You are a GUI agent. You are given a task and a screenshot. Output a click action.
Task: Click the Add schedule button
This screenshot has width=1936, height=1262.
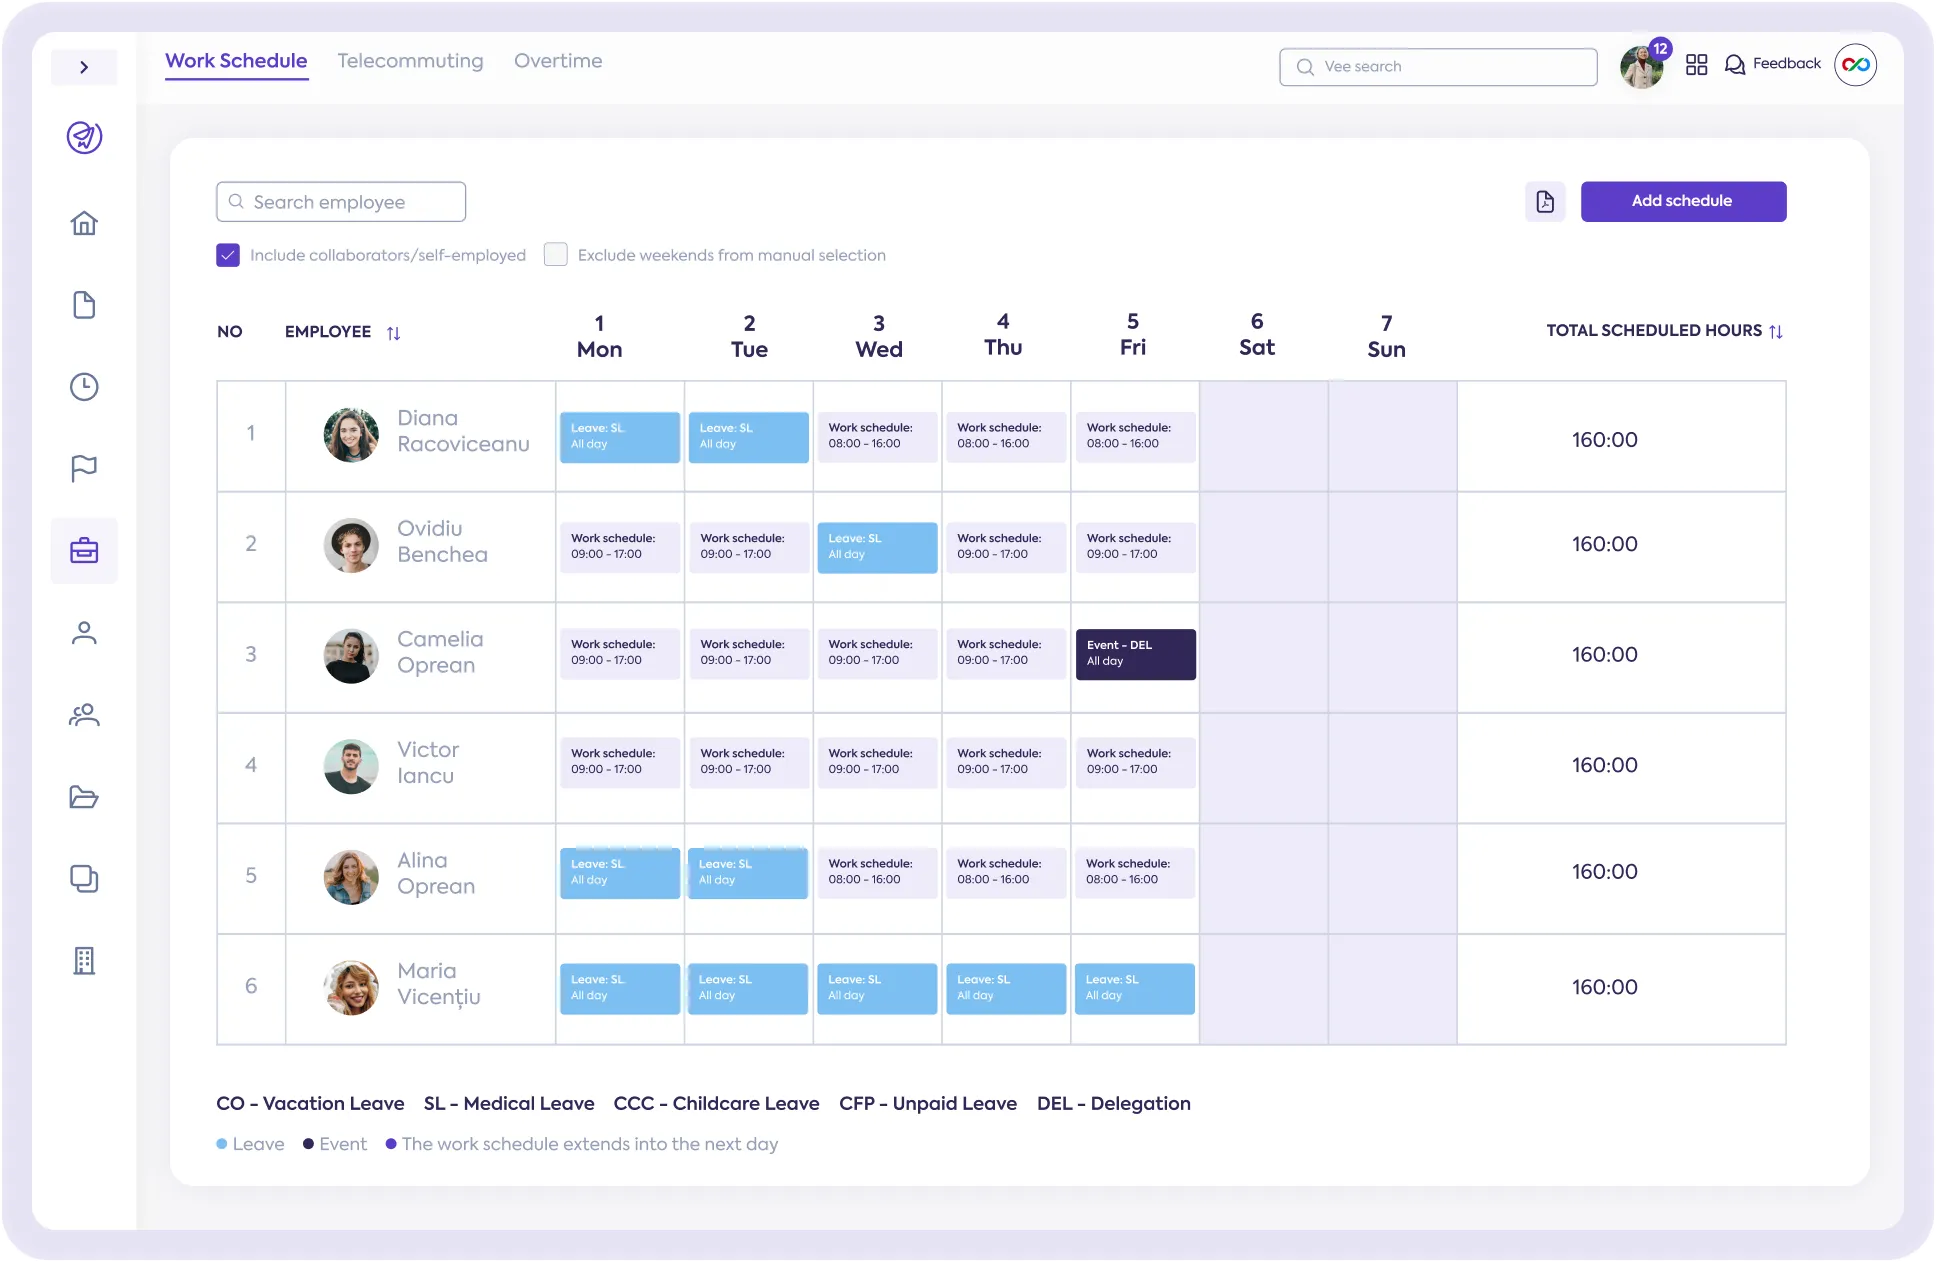(x=1683, y=202)
